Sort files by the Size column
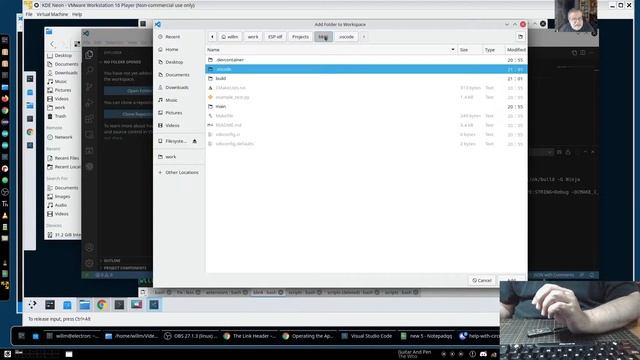This screenshot has width=640, height=360. [469, 50]
